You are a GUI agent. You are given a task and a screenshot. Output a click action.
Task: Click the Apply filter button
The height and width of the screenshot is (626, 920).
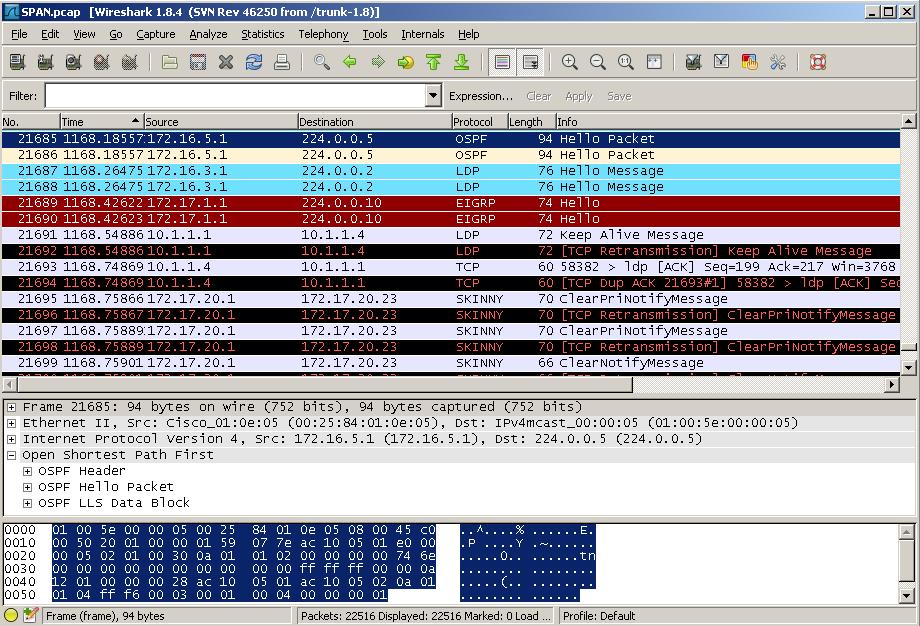point(579,96)
